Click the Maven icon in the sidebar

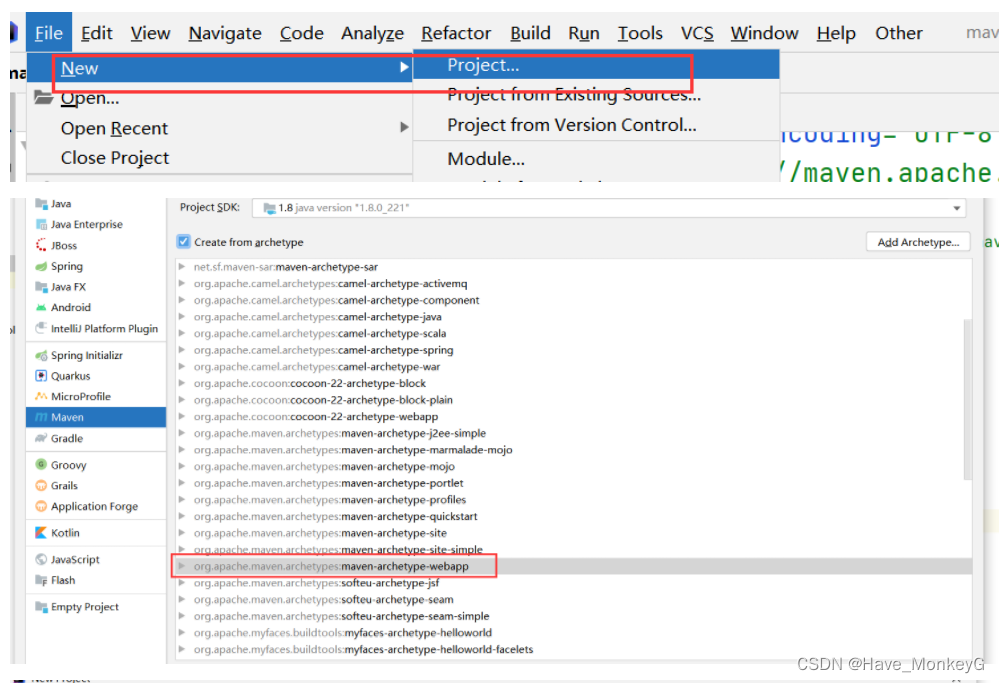click(41, 417)
